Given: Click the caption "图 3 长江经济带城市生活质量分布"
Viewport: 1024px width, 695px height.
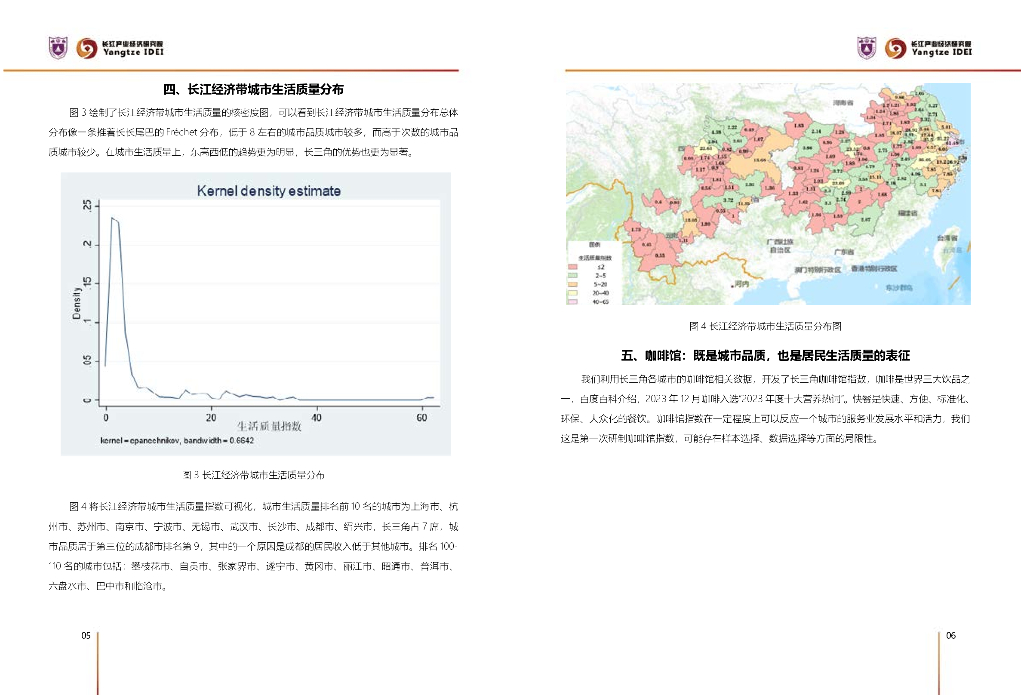Looking at the screenshot, I should (253, 475).
